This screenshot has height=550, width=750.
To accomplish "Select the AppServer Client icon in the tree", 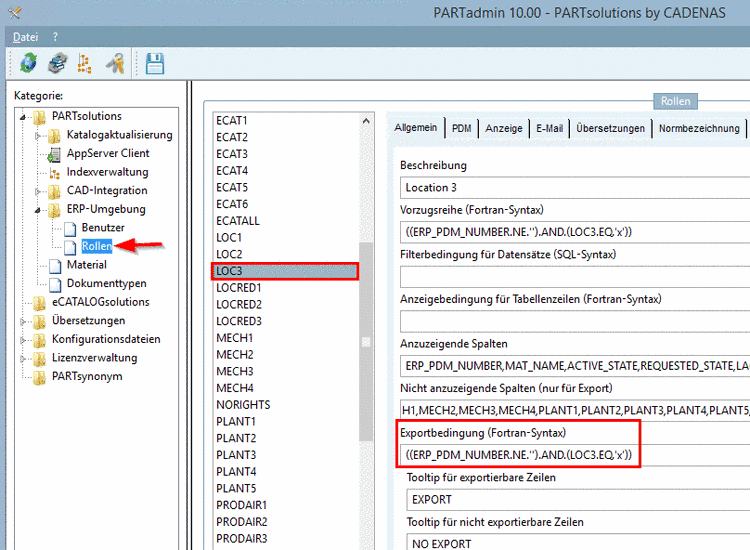I will (56, 154).
